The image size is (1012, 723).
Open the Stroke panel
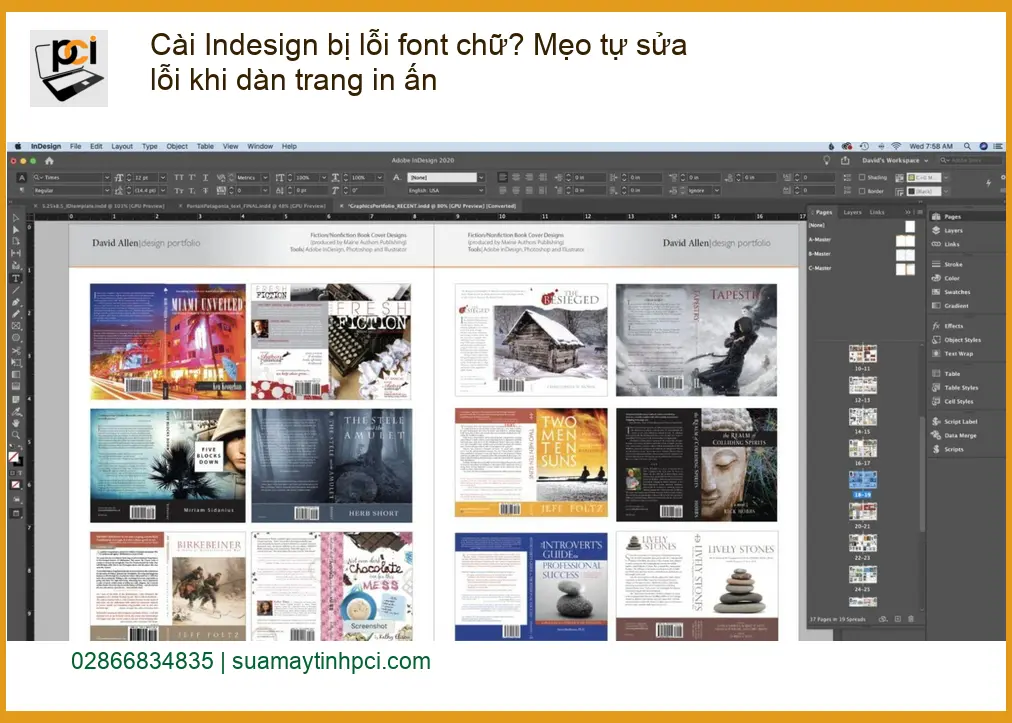[947, 265]
